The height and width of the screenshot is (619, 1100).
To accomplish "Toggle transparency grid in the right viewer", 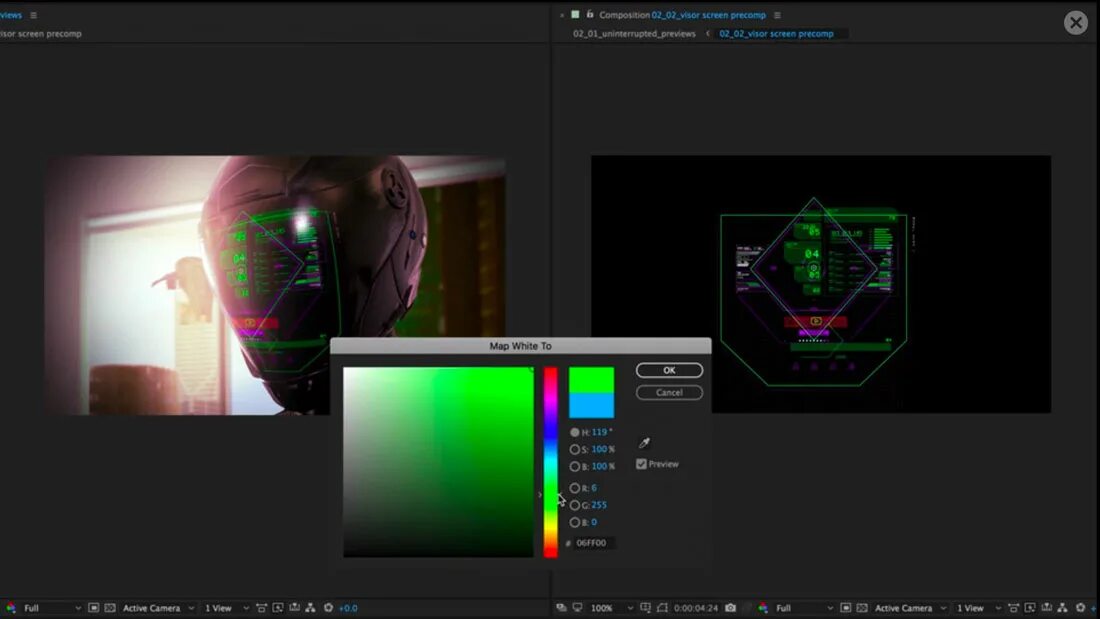I will (862, 608).
